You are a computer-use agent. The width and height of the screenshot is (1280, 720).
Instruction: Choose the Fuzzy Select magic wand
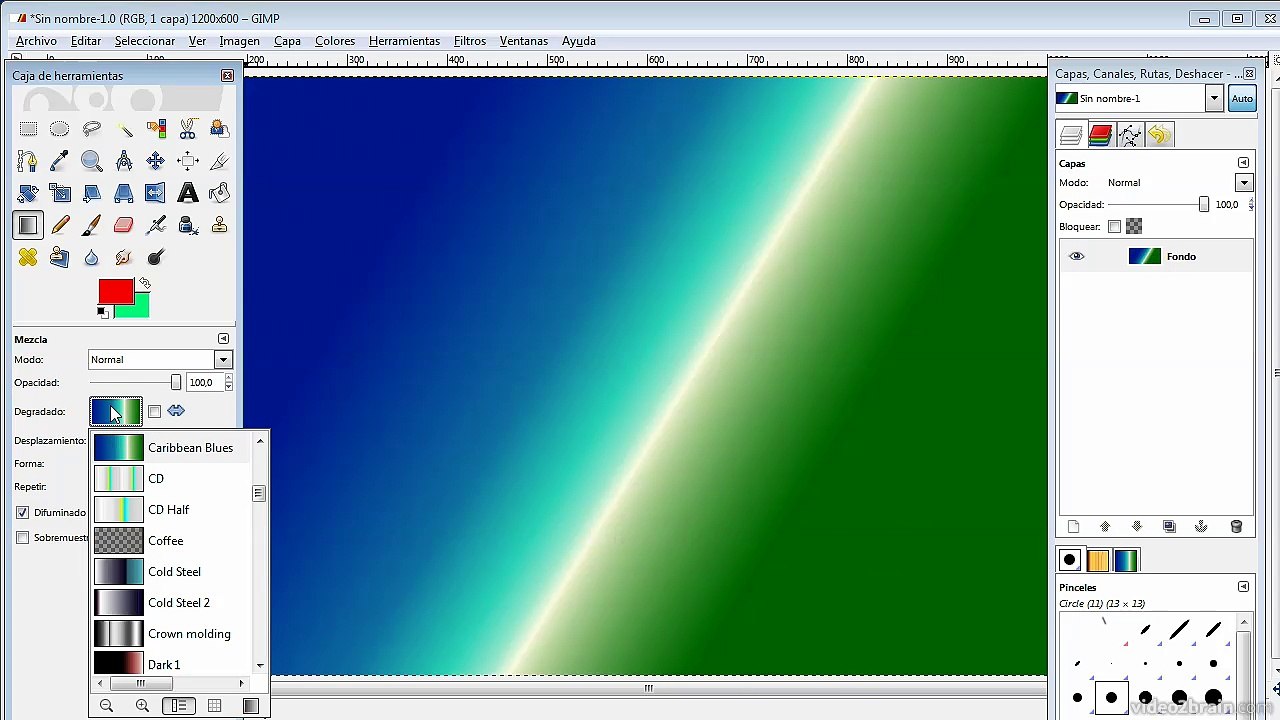click(x=124, y=129)
